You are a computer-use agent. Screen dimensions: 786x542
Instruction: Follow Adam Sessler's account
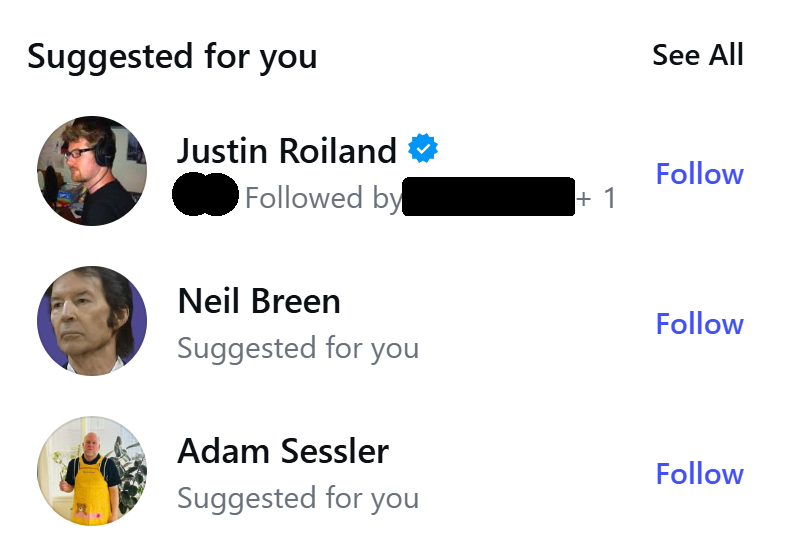(699, 474)
